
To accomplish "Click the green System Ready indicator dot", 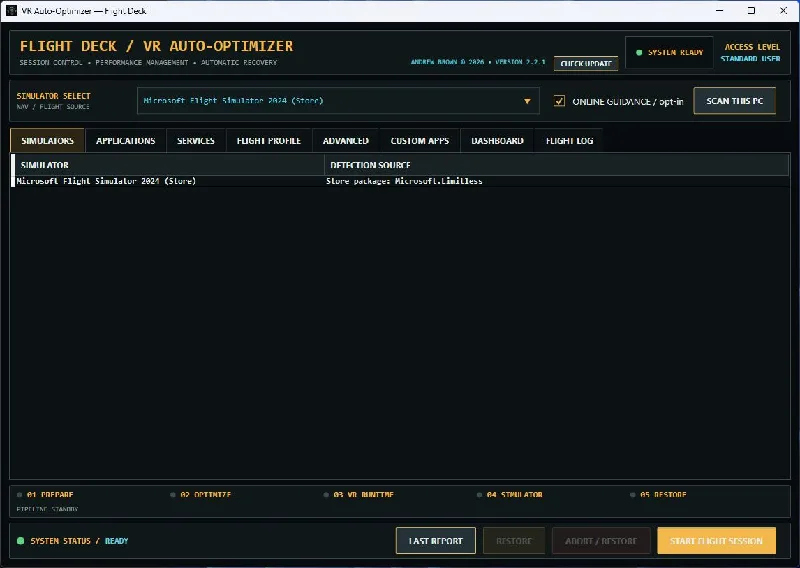I will coord(639,53).
